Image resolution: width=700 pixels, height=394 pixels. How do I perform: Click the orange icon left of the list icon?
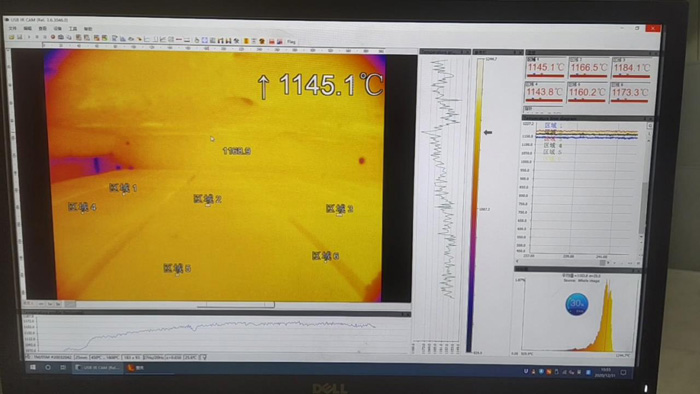point(246,41)
